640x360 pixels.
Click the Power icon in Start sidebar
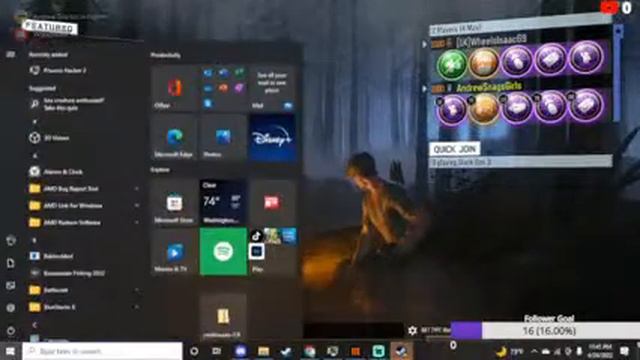click(x=11, y=331)
